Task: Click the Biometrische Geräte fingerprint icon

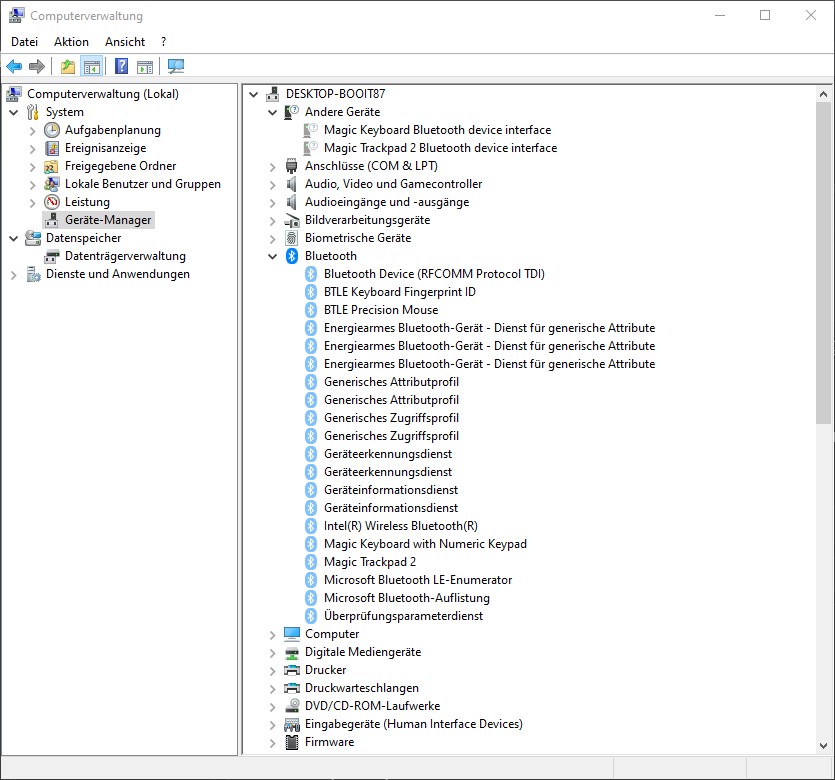Action: point(292,238)
